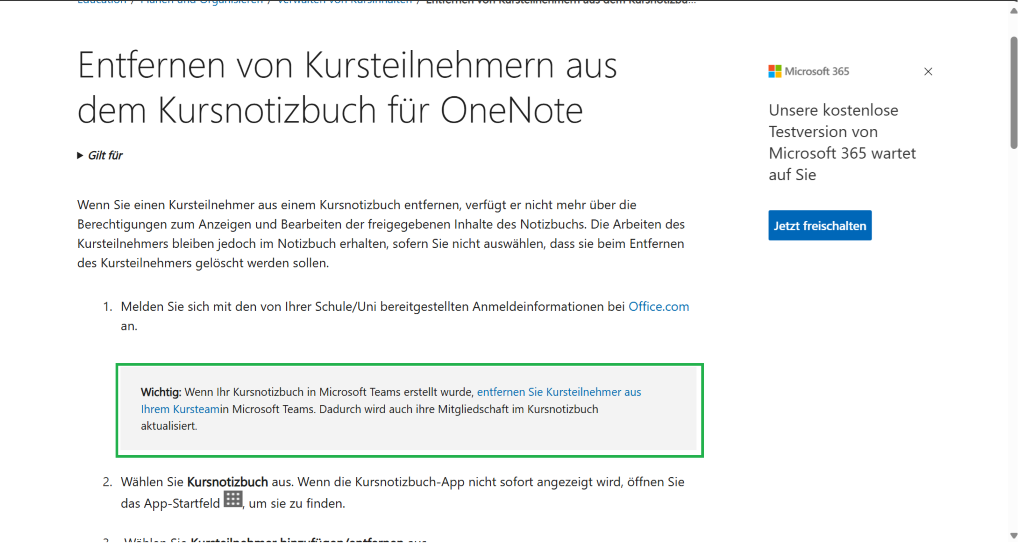Click the heading "Entfernen von Kursteilnehmern aus"
The image size is (1024, 546).
347,65
